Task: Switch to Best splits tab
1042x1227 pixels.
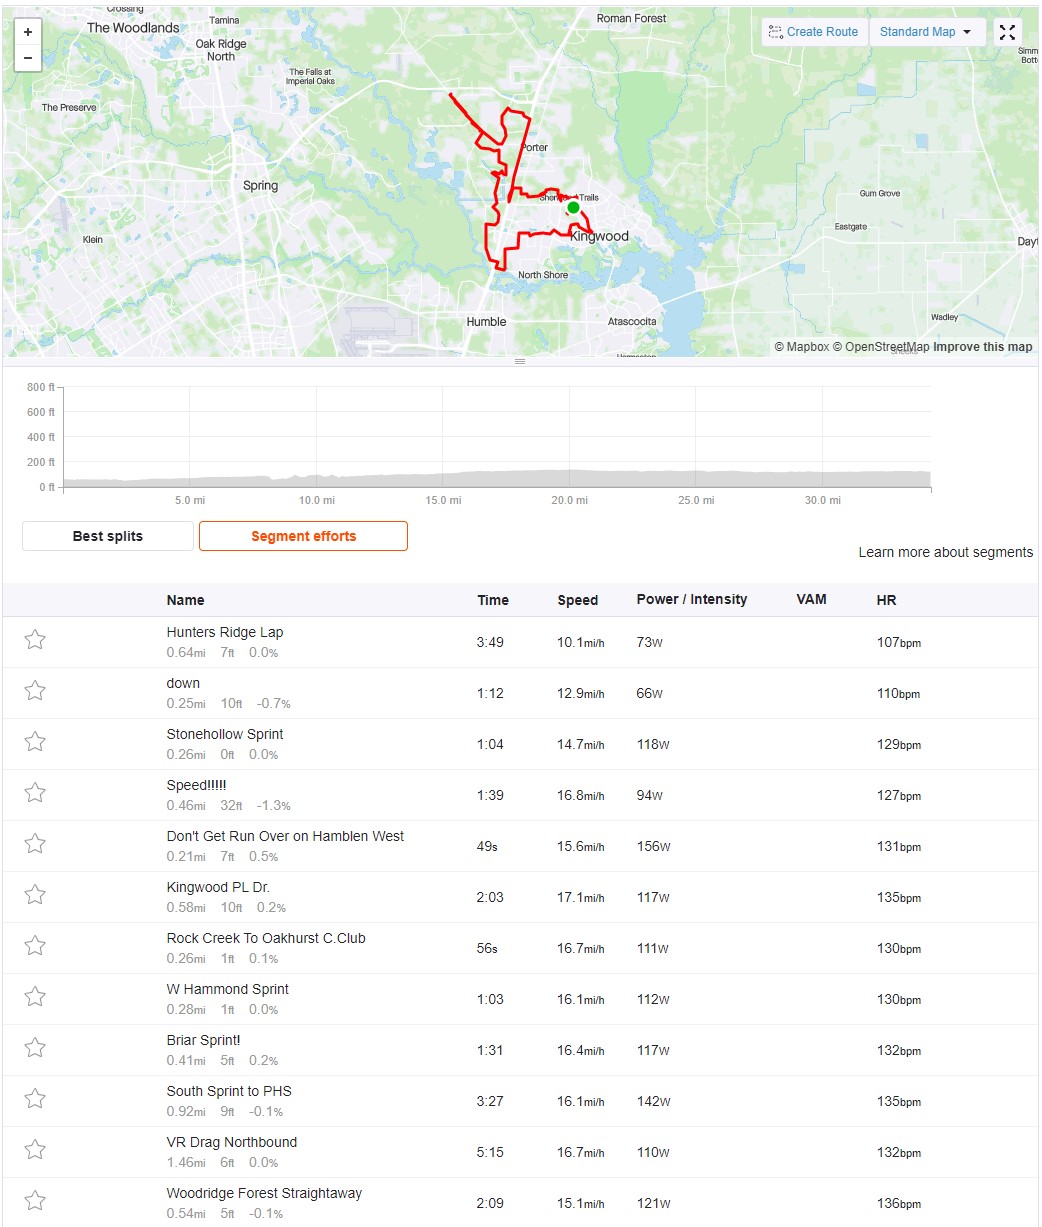Action: [108, 536]
